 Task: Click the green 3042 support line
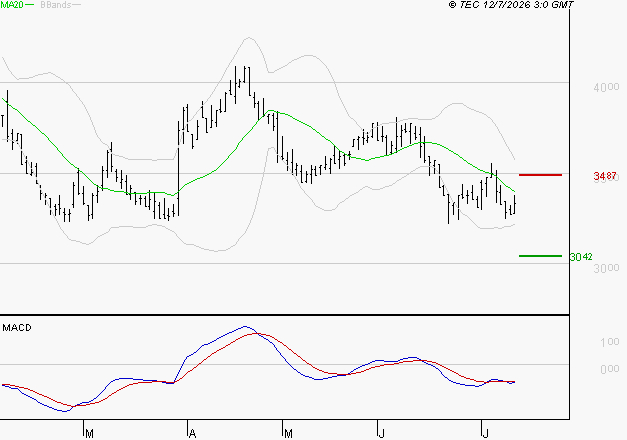(540, 256)
